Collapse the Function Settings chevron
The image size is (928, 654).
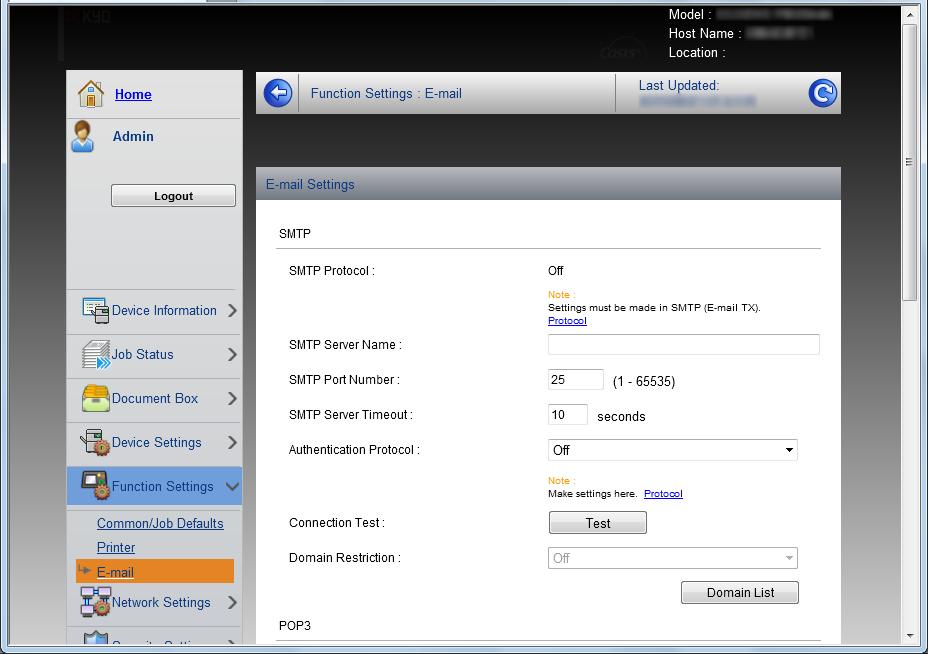click(x=233, y=486)
